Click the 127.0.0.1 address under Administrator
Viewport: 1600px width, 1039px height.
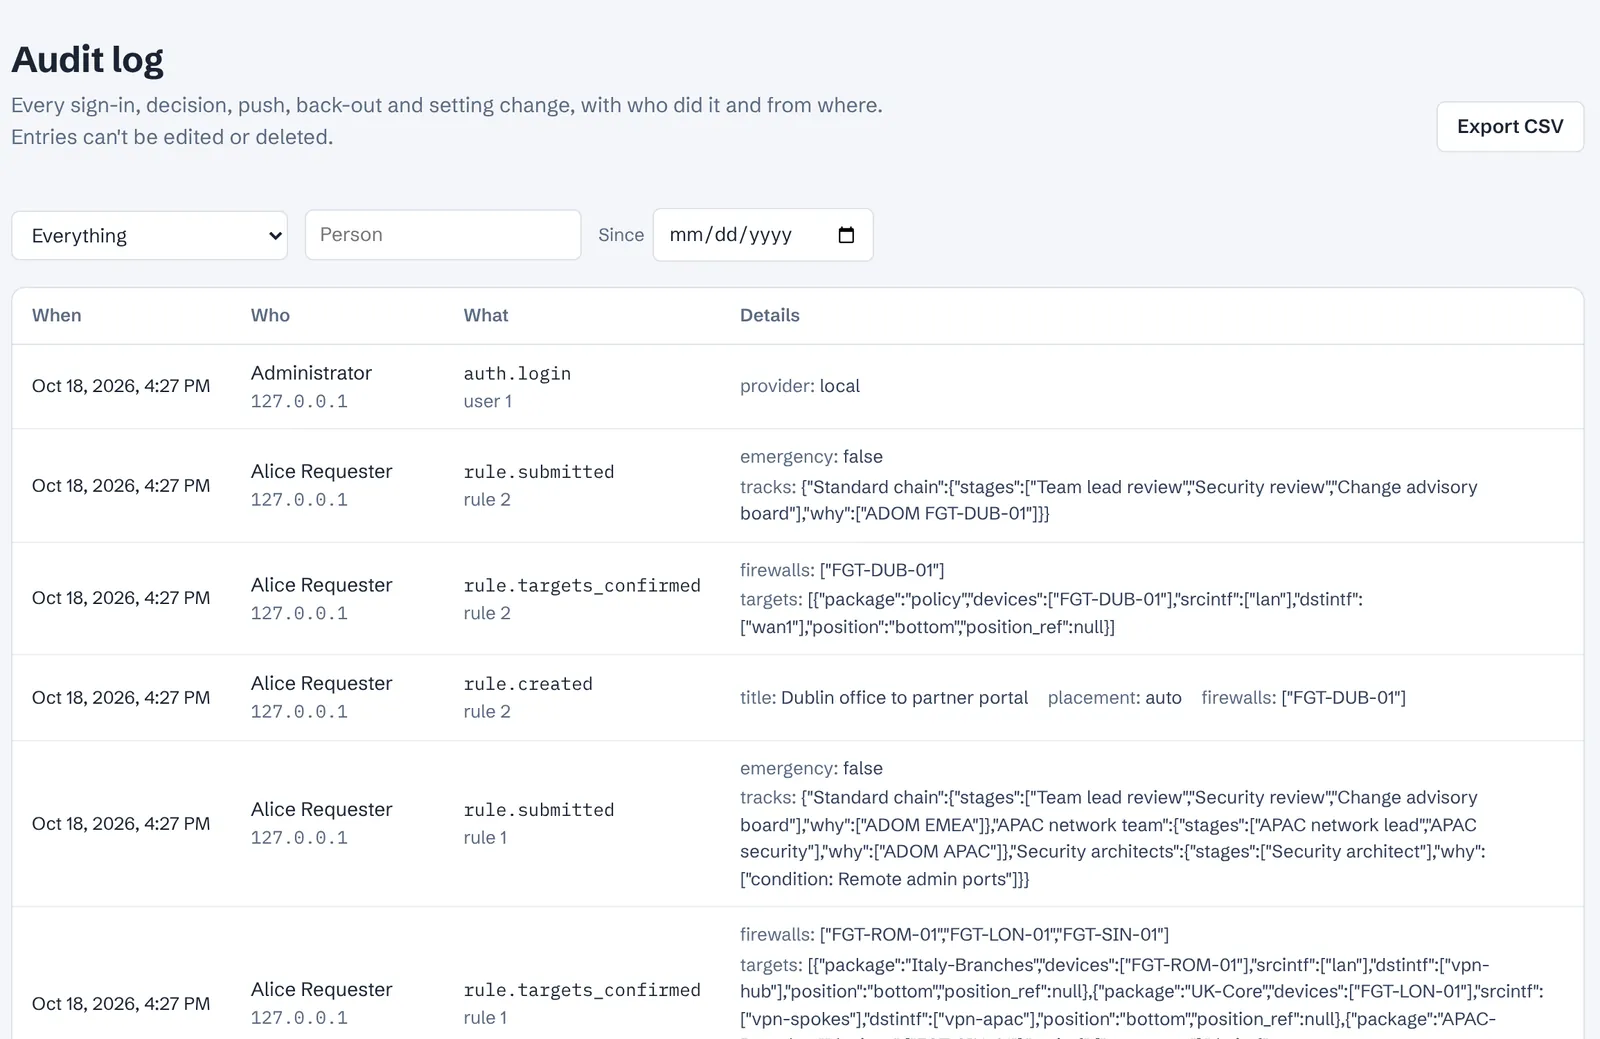[299, 401]
